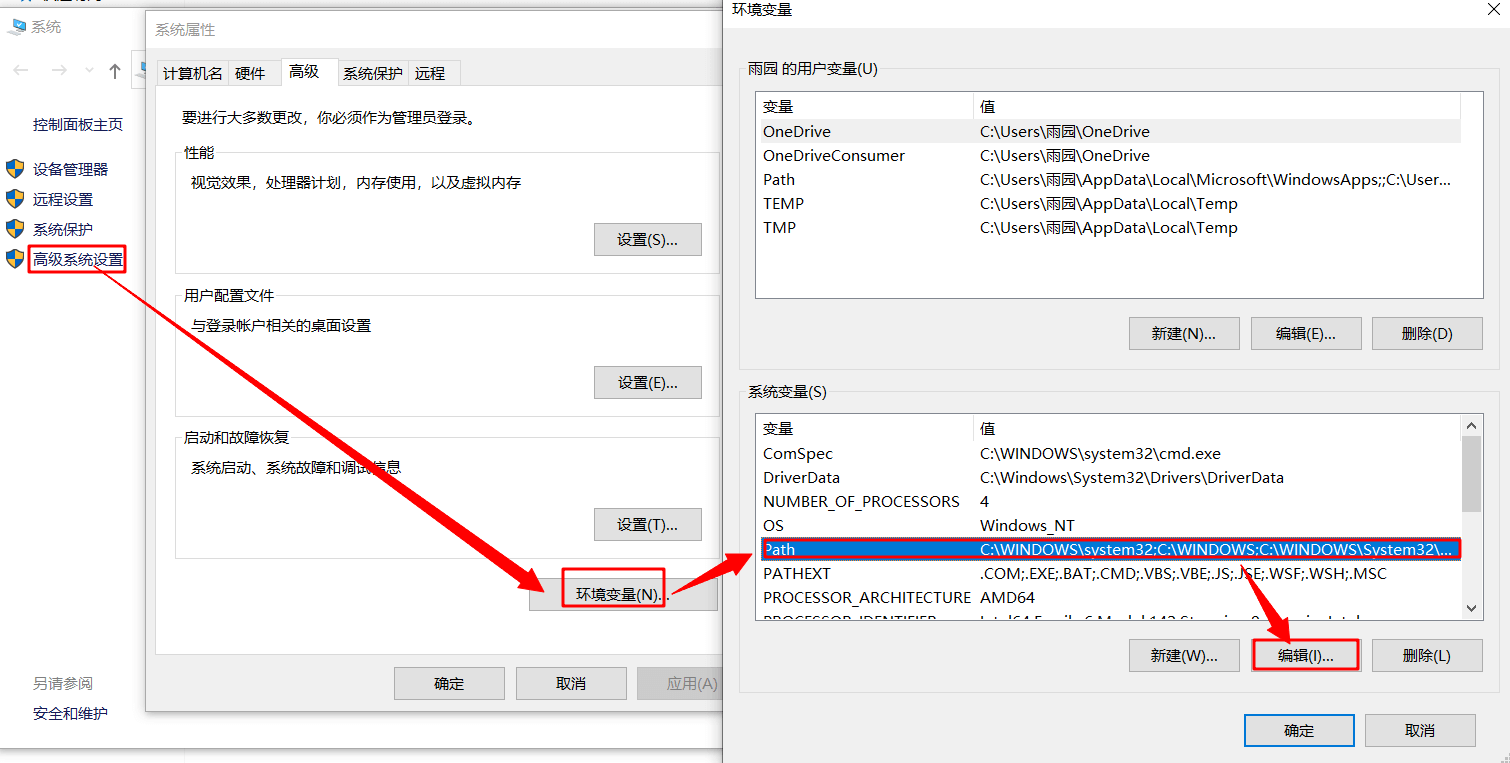
Task: Click 确定 in 系统属性 dialog
Action: [449, 684]
